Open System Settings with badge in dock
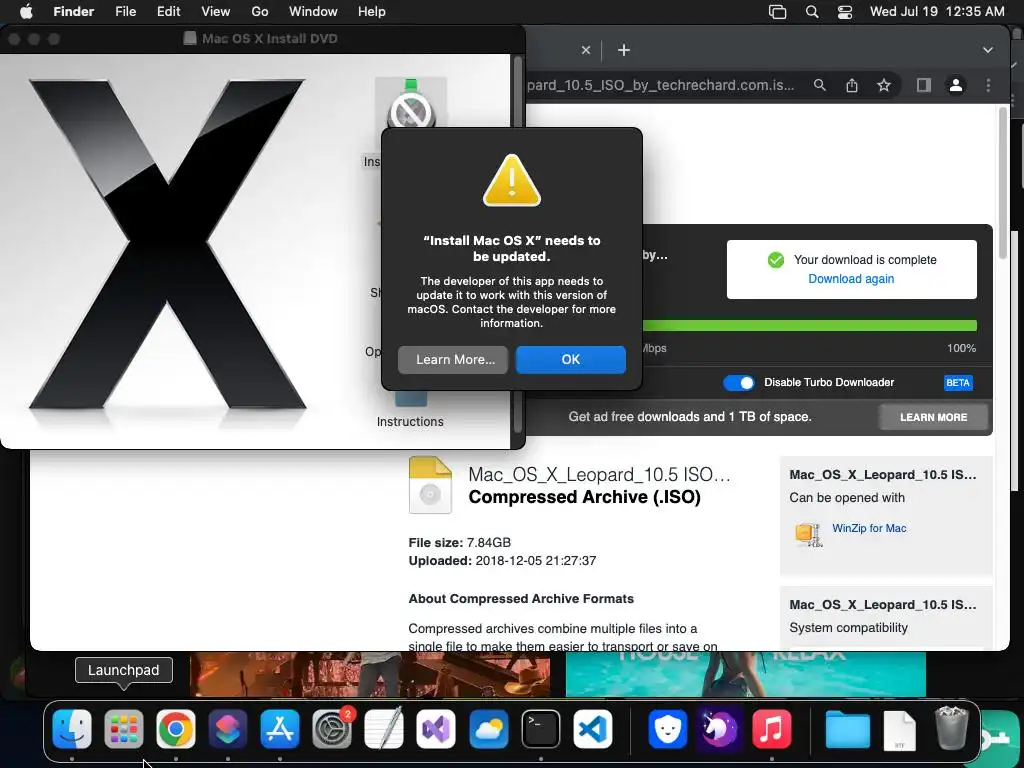The width and height of the screenshot is (1024, 768). tap(332, 729)
